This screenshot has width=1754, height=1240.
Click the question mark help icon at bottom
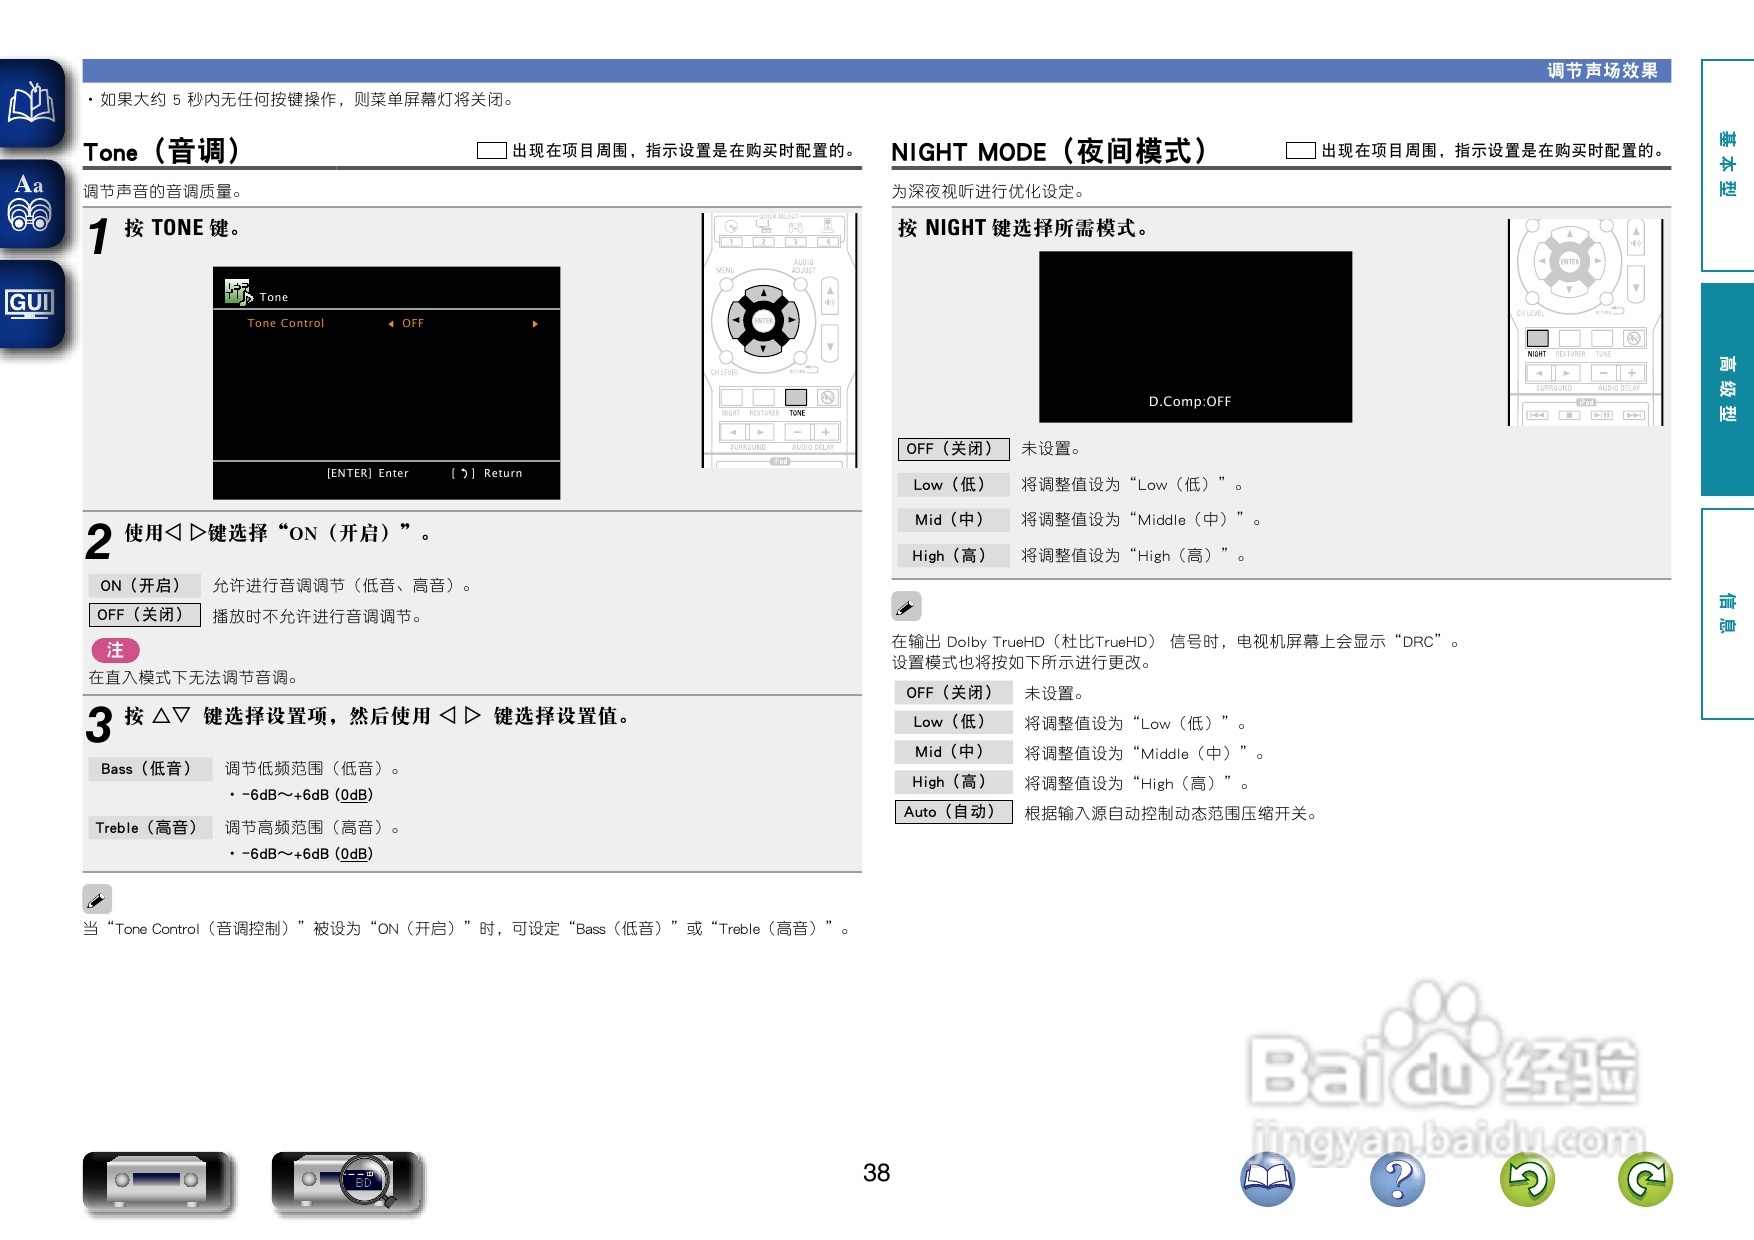point(1399,1180)
